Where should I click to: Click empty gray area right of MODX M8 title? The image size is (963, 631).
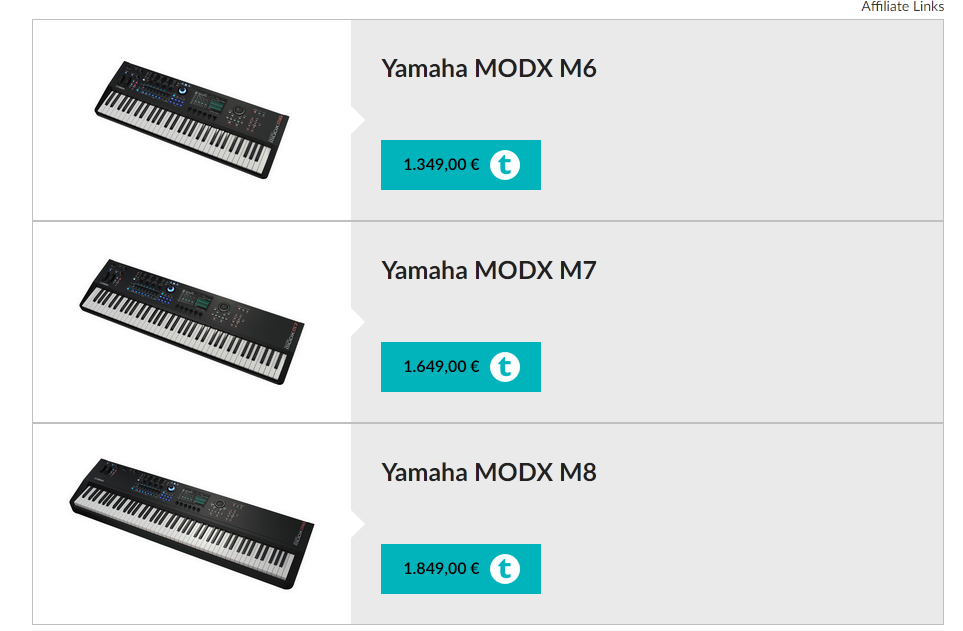[x=770, y=473]
